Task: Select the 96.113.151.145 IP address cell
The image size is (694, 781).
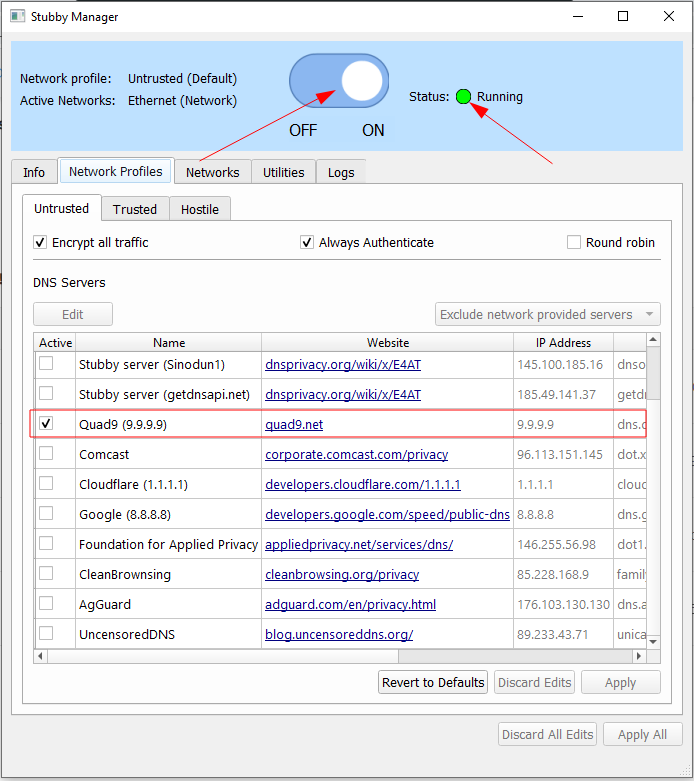Action: coord(563,454)
